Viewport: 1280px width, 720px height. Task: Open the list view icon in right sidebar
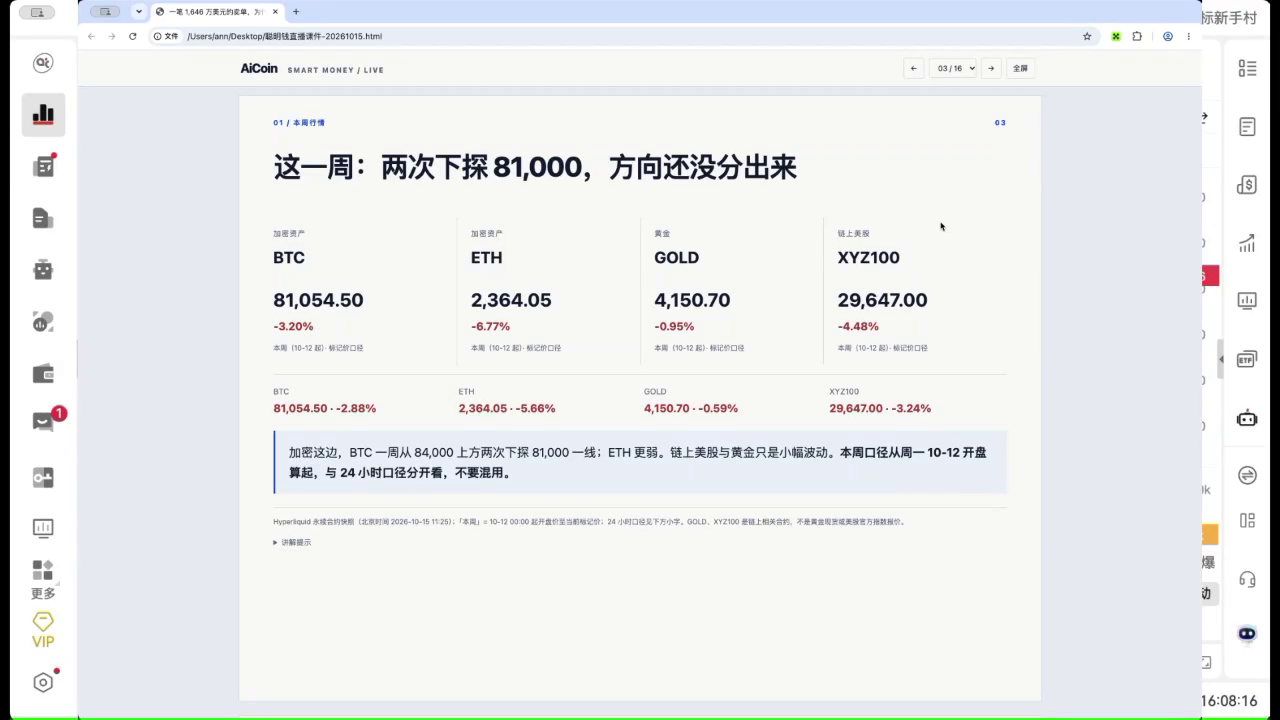1247,68
